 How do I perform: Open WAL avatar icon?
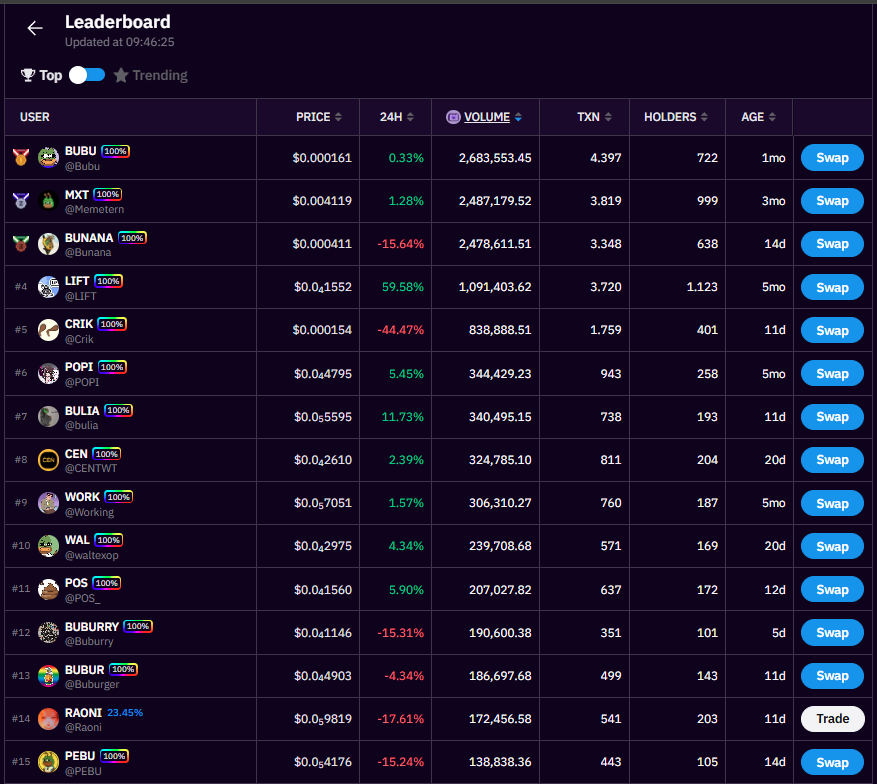coord(48,546)
